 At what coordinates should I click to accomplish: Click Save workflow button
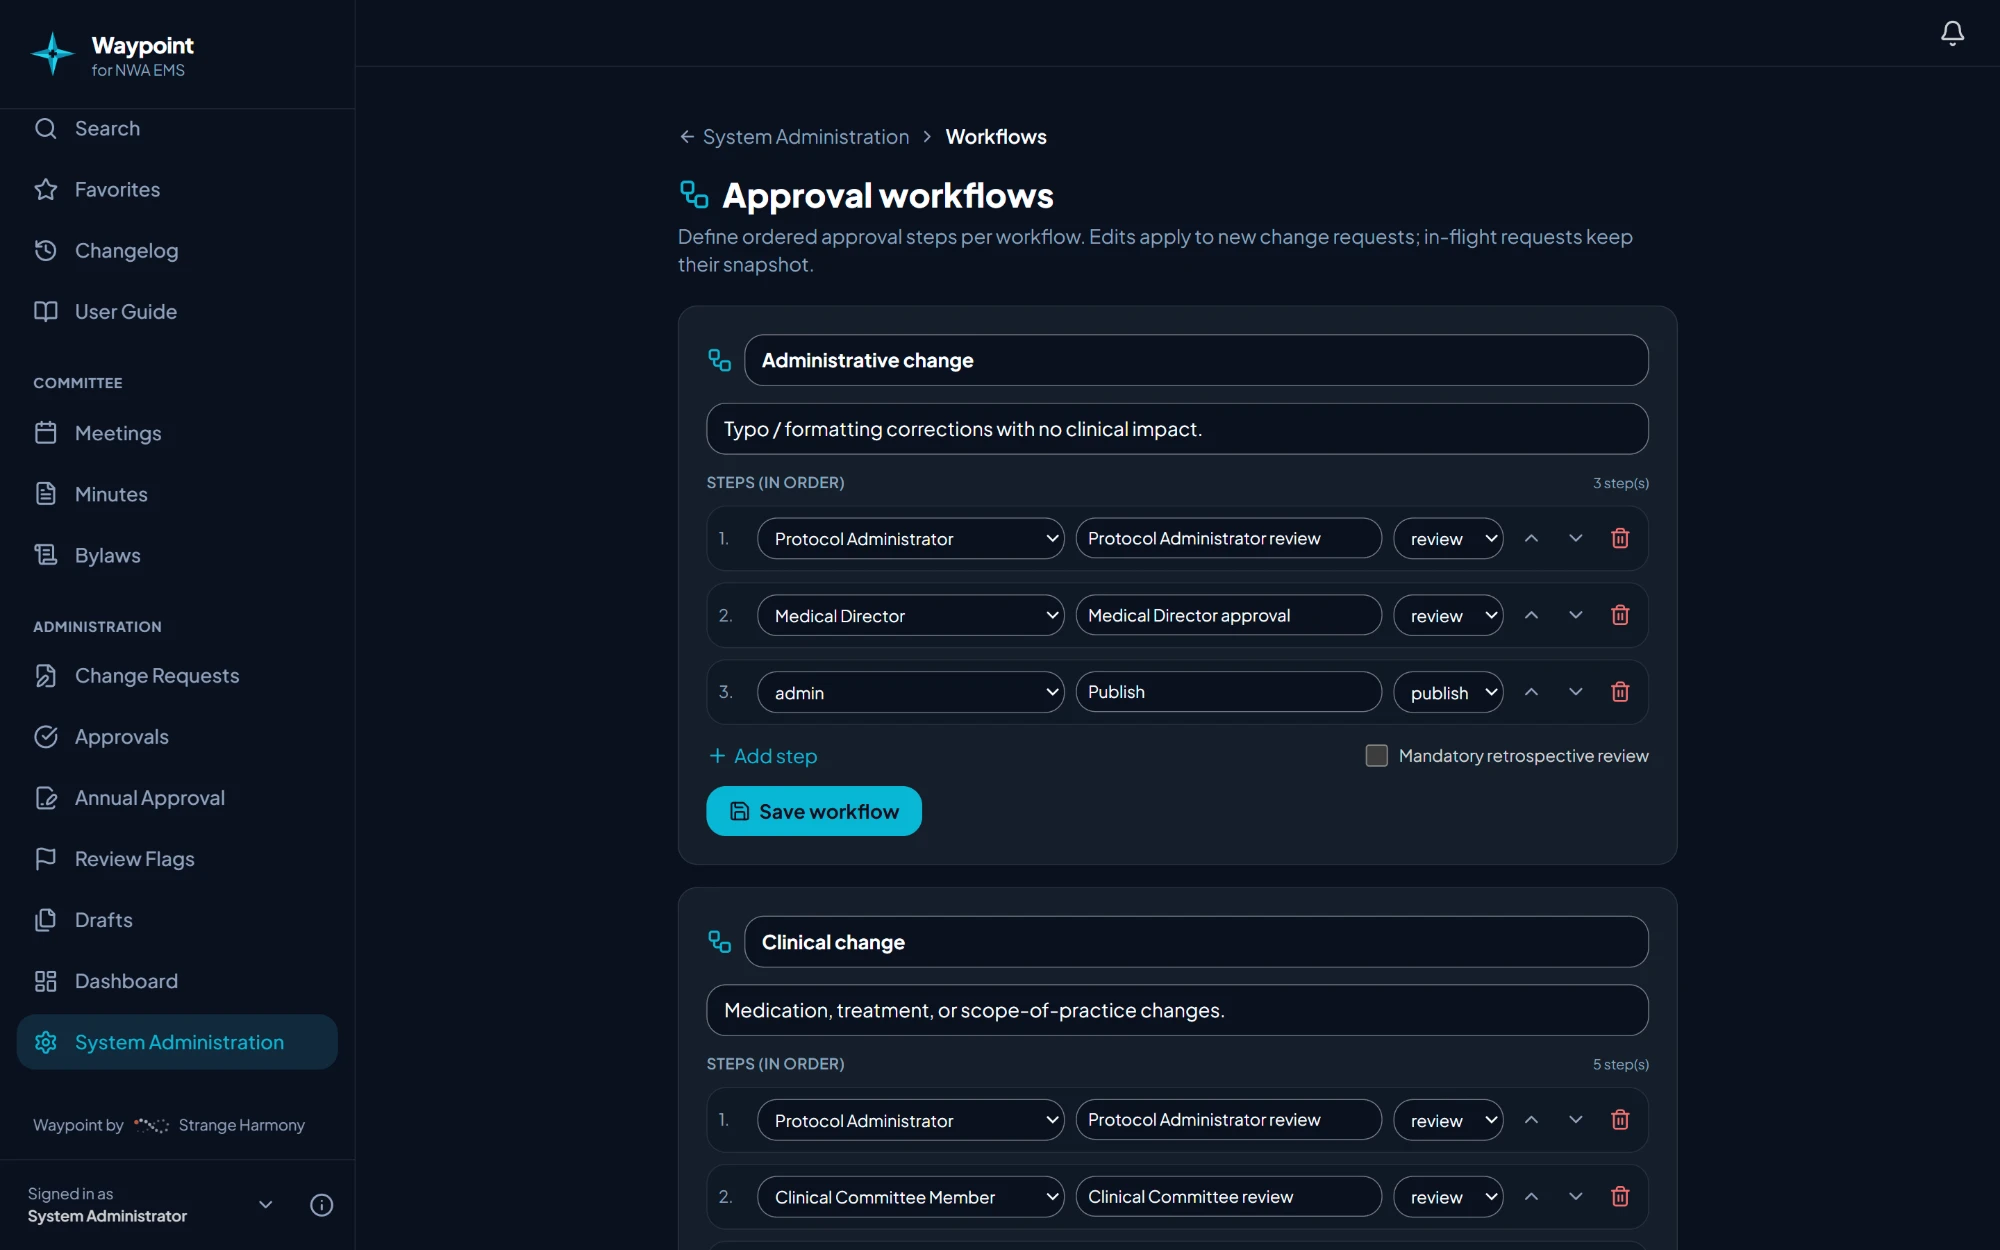click(x=814, y=811)
